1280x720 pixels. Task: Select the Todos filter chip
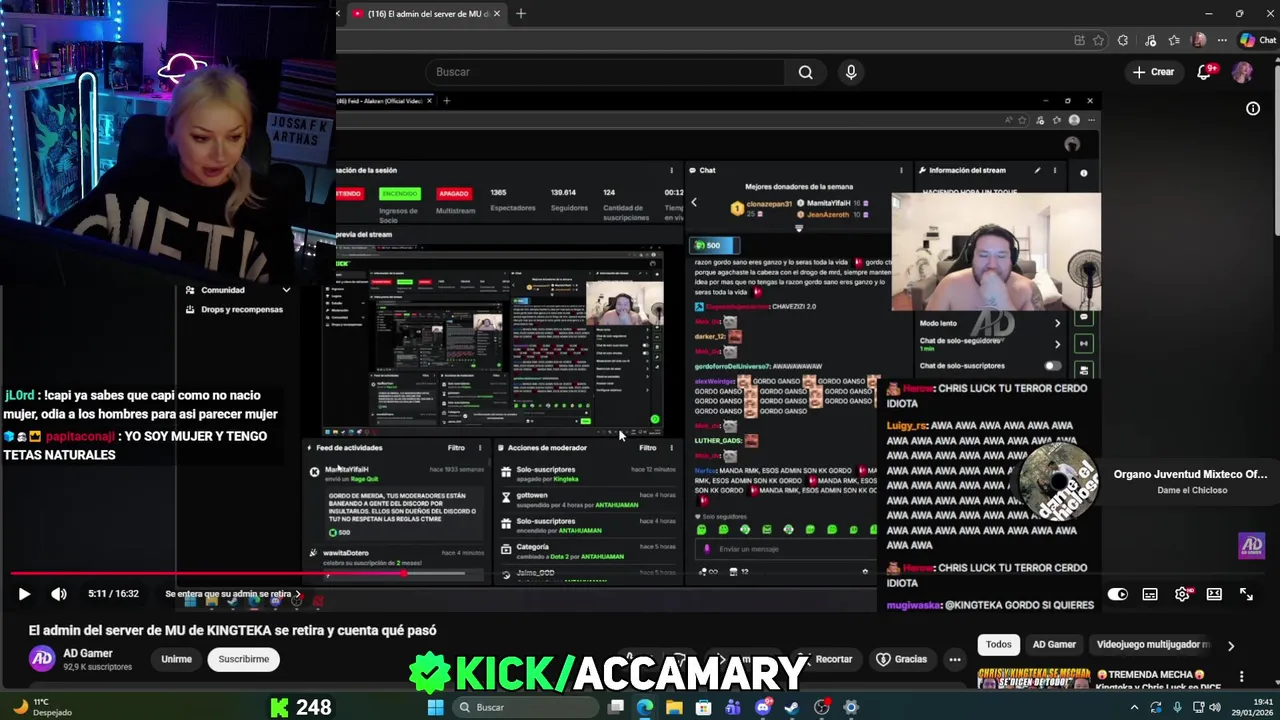pyautogui.click(x=999, y=645)
